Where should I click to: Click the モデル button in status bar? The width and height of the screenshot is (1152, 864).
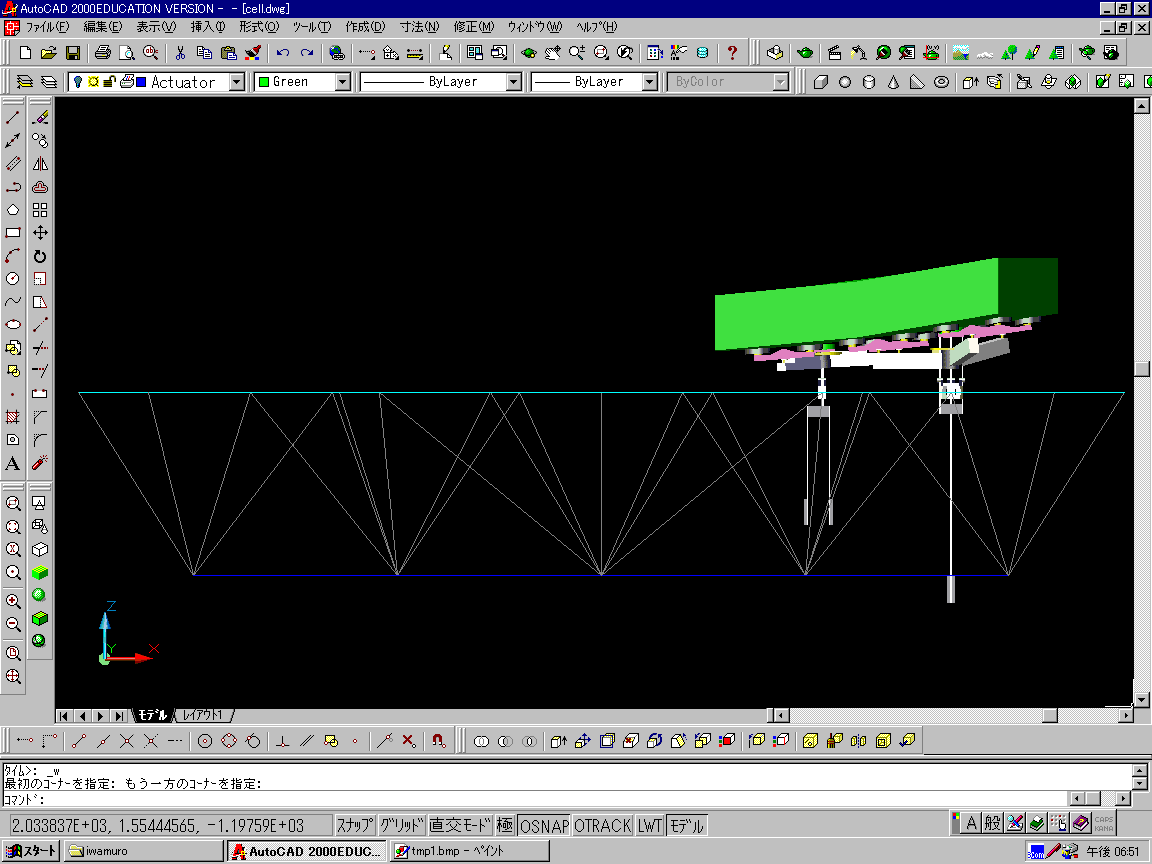(x=687, y=826)
